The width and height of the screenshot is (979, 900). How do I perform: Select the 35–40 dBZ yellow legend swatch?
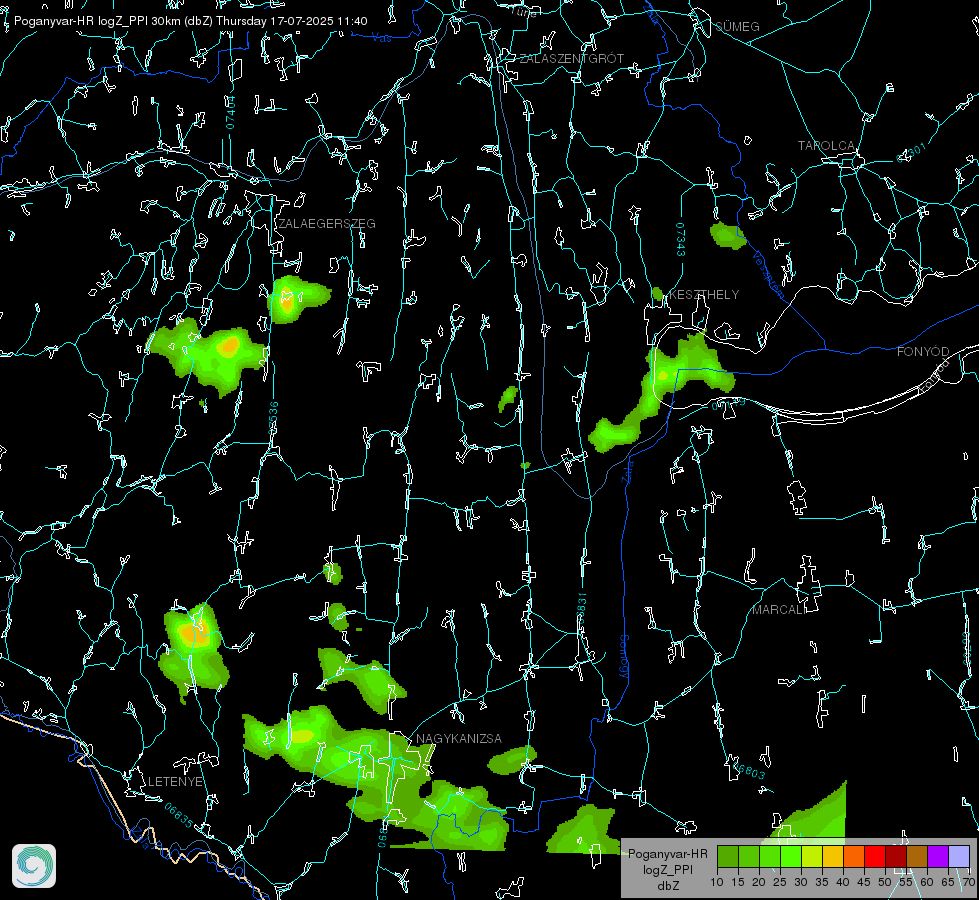[x=833, y=856]
